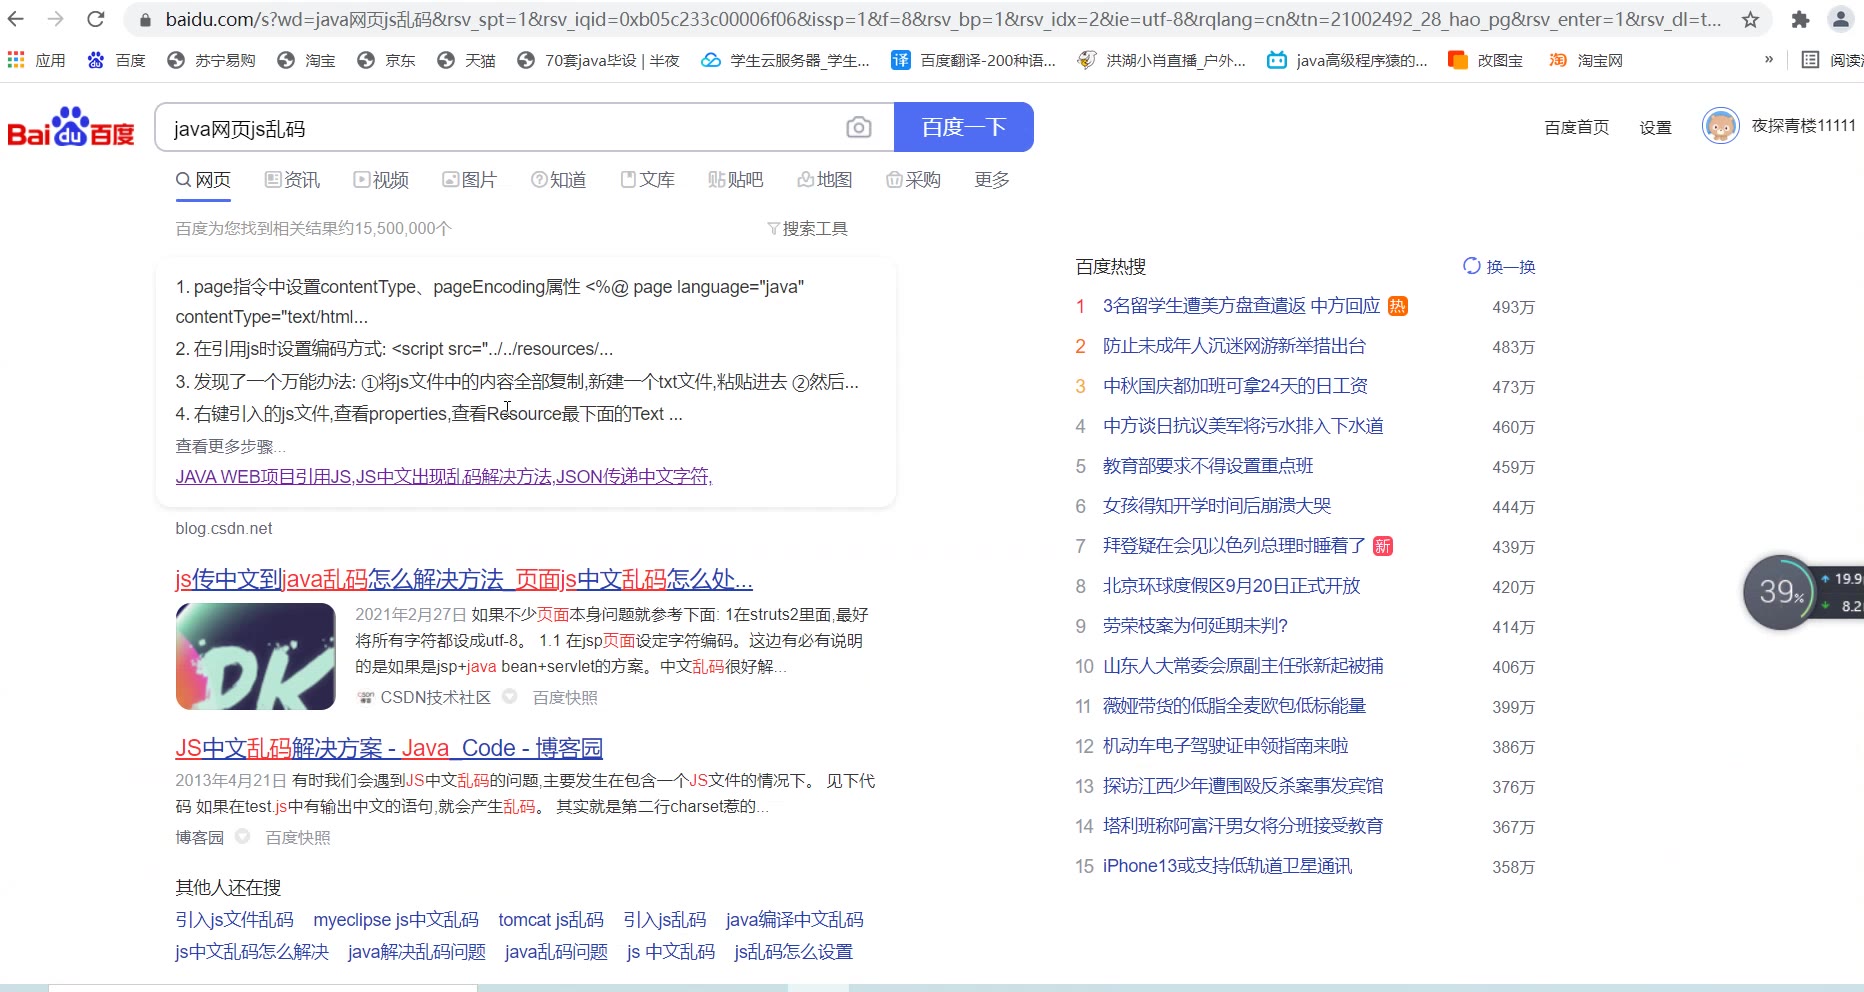Open the 学生云服务器 bookmark
This screenshot has height=992, width=1864.
click(785, 60)
